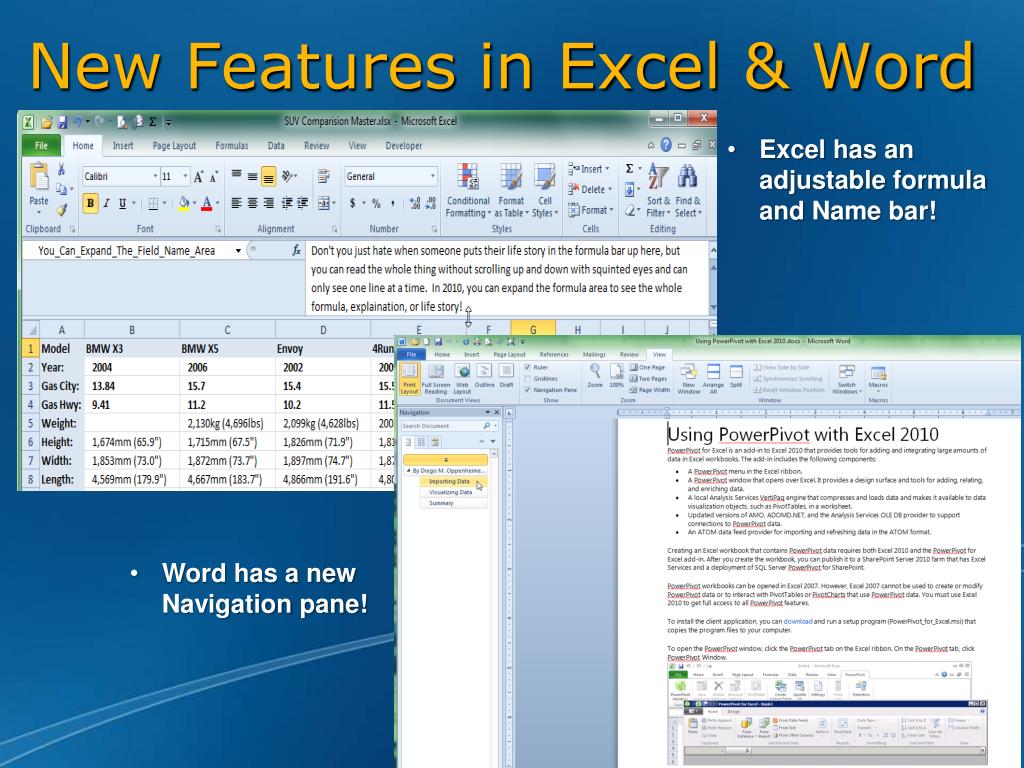Select the Format Painter brush in Excel
The width and height of the screenshot is (1024, 768).
(x=61, y=210)
